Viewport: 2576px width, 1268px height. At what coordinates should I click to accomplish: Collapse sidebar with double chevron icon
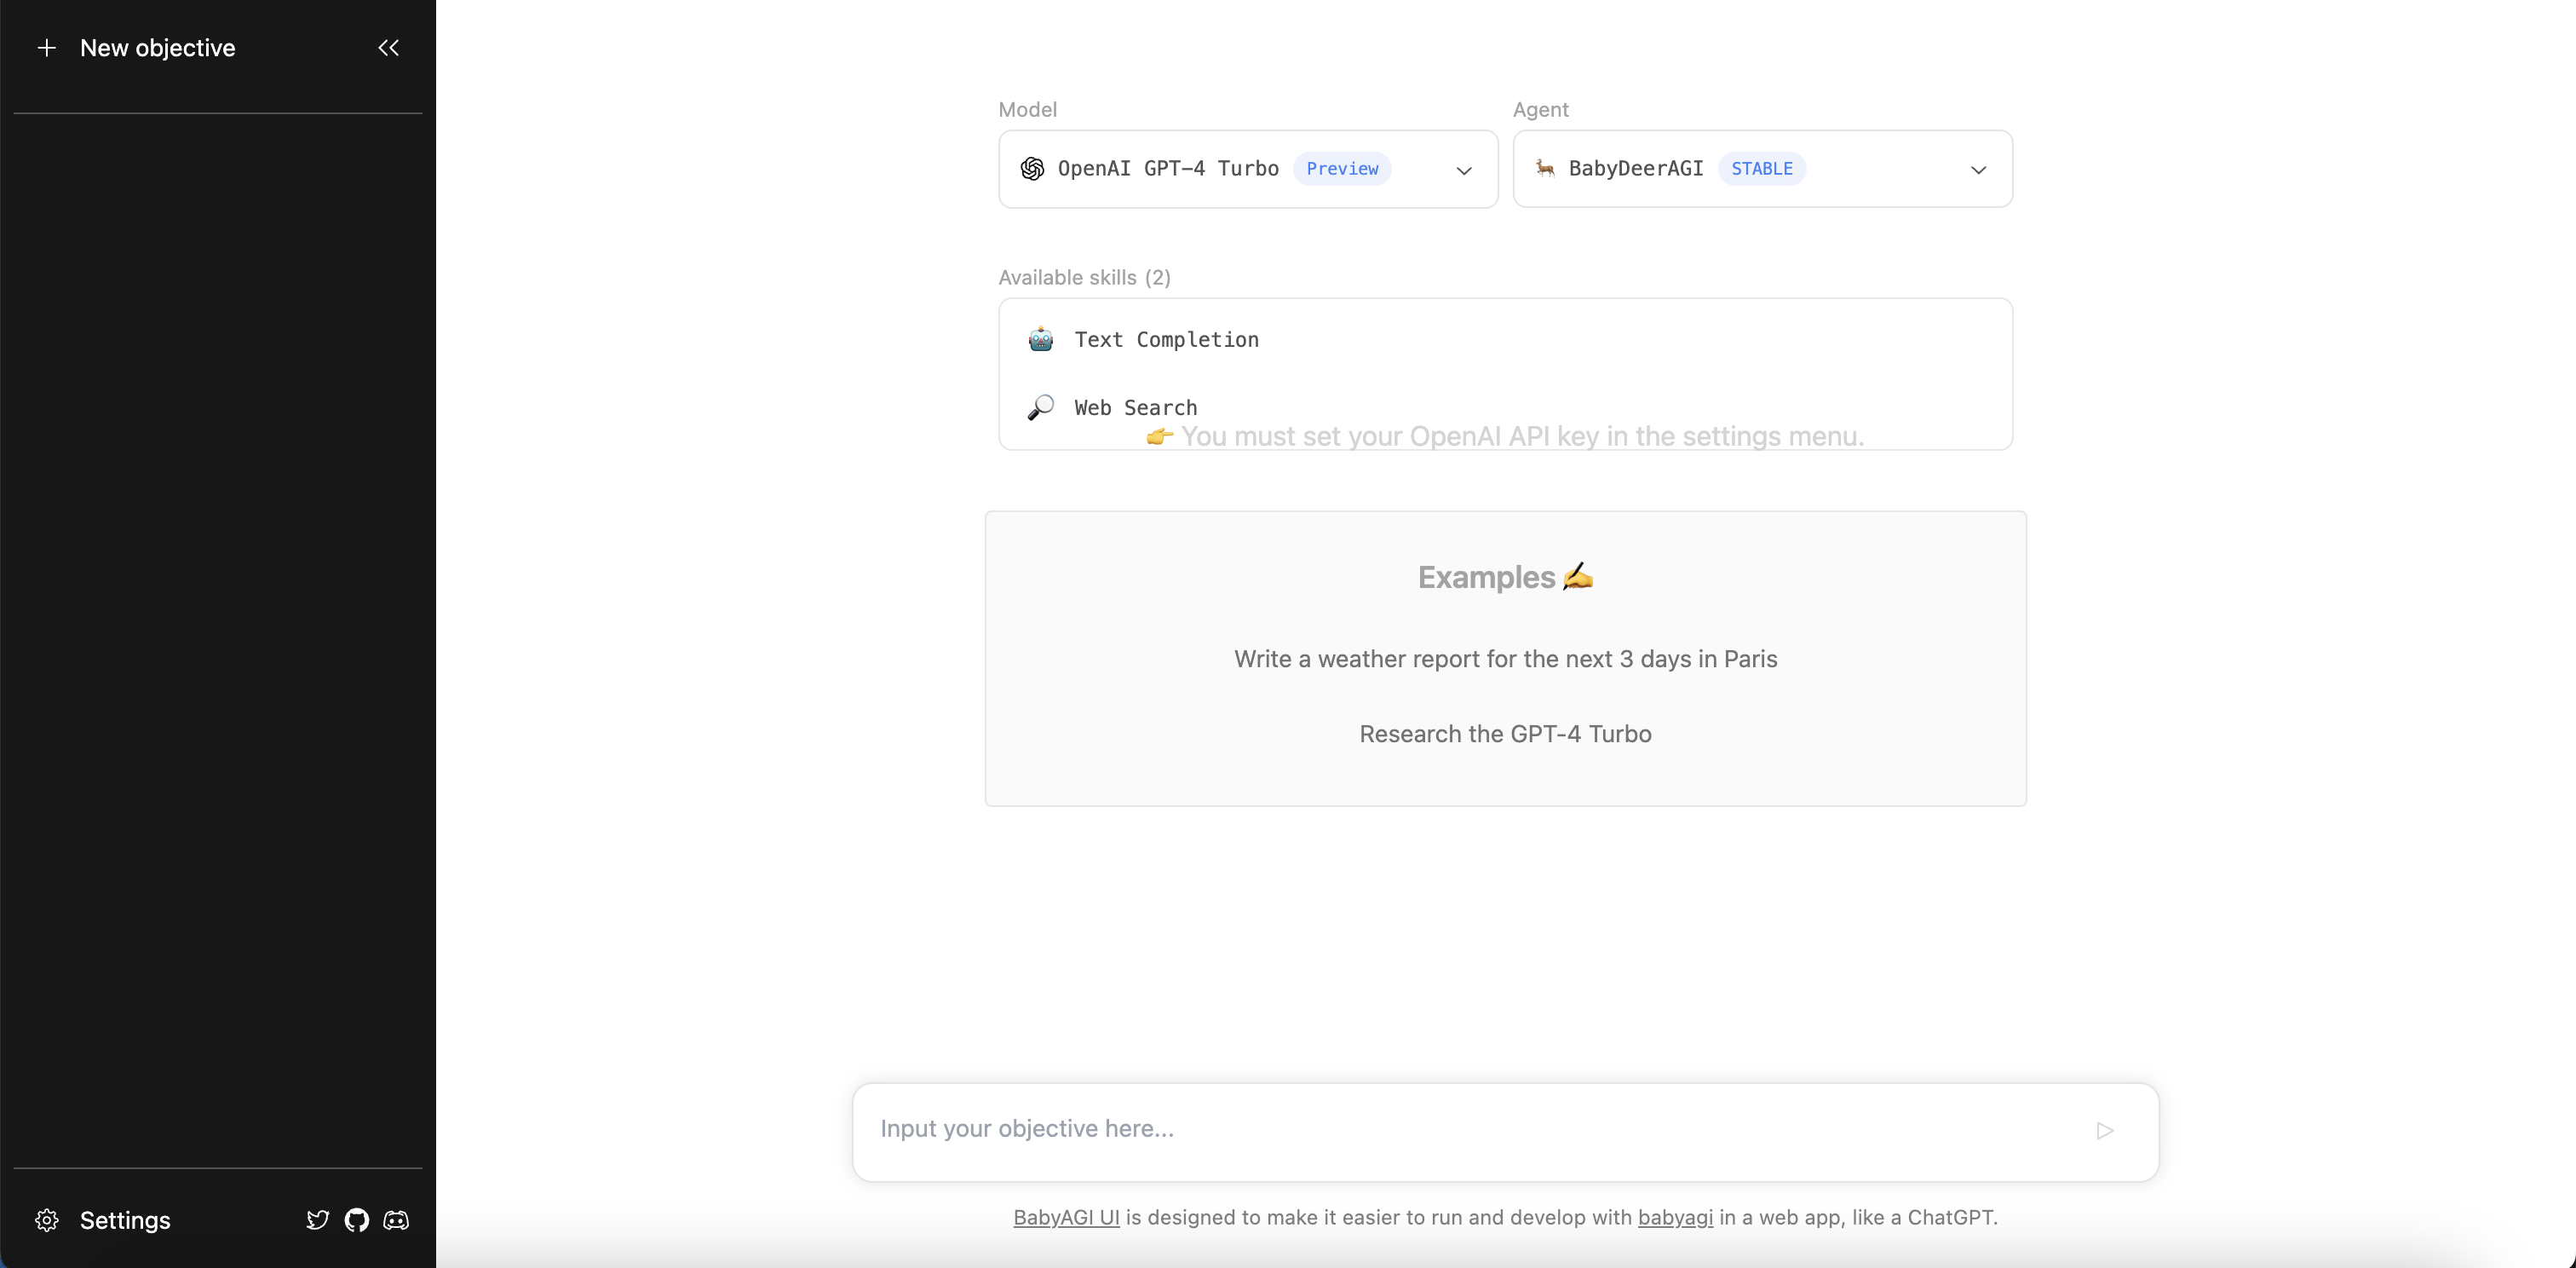(x=388, y=48)
